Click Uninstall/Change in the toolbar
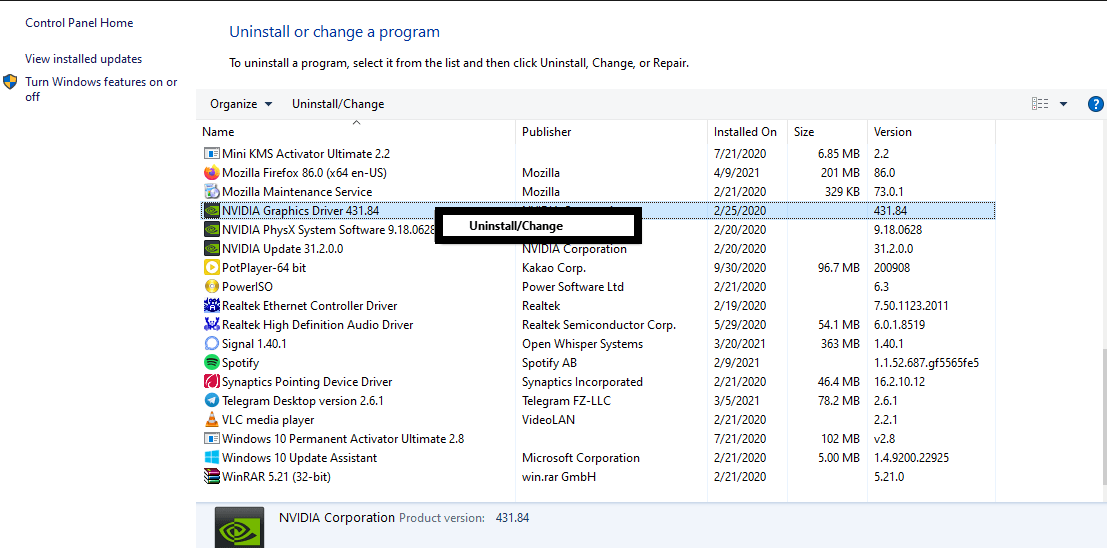This screenshot has height=548, width=1107. point(338,104)
